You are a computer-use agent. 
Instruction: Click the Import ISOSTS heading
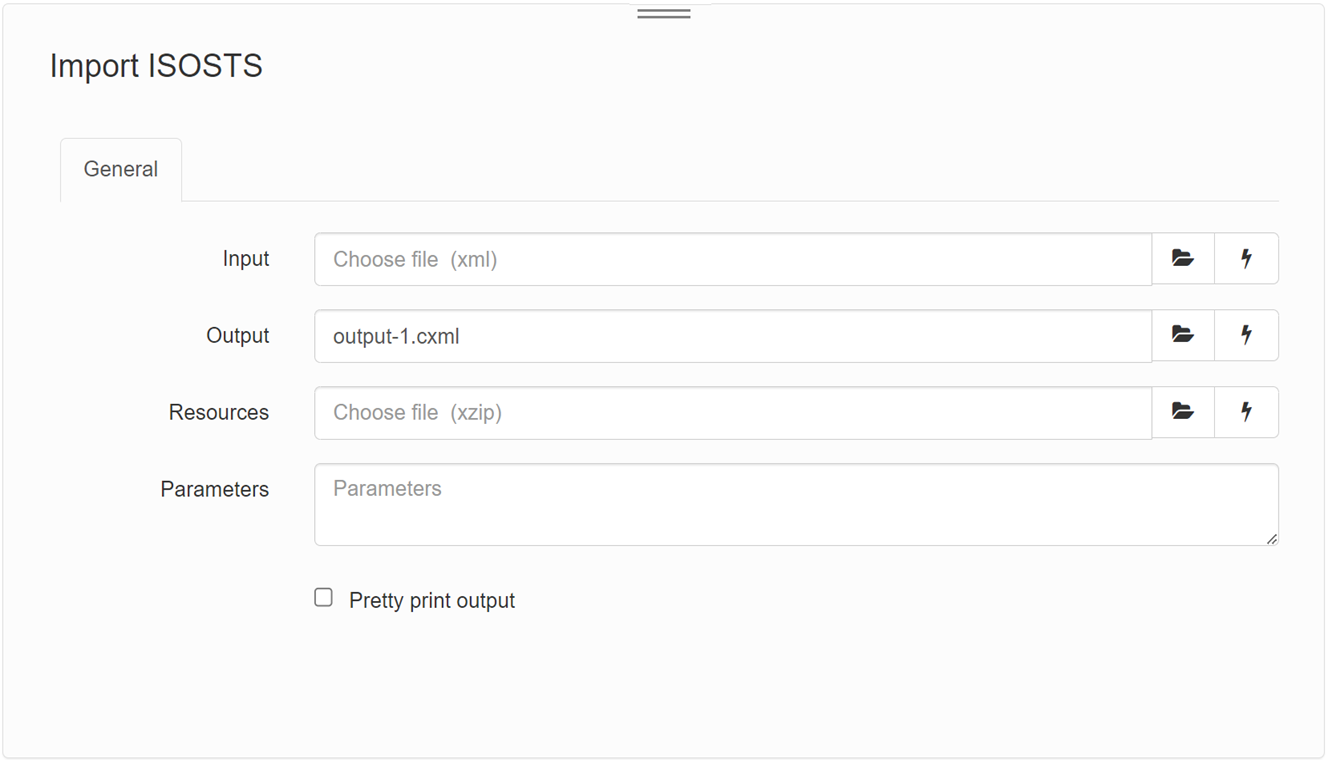156,66
